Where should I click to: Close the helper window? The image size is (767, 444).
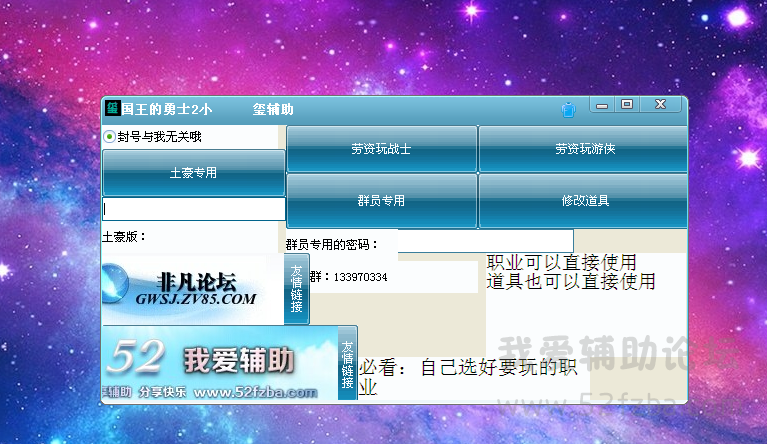[x=660, y=104]
